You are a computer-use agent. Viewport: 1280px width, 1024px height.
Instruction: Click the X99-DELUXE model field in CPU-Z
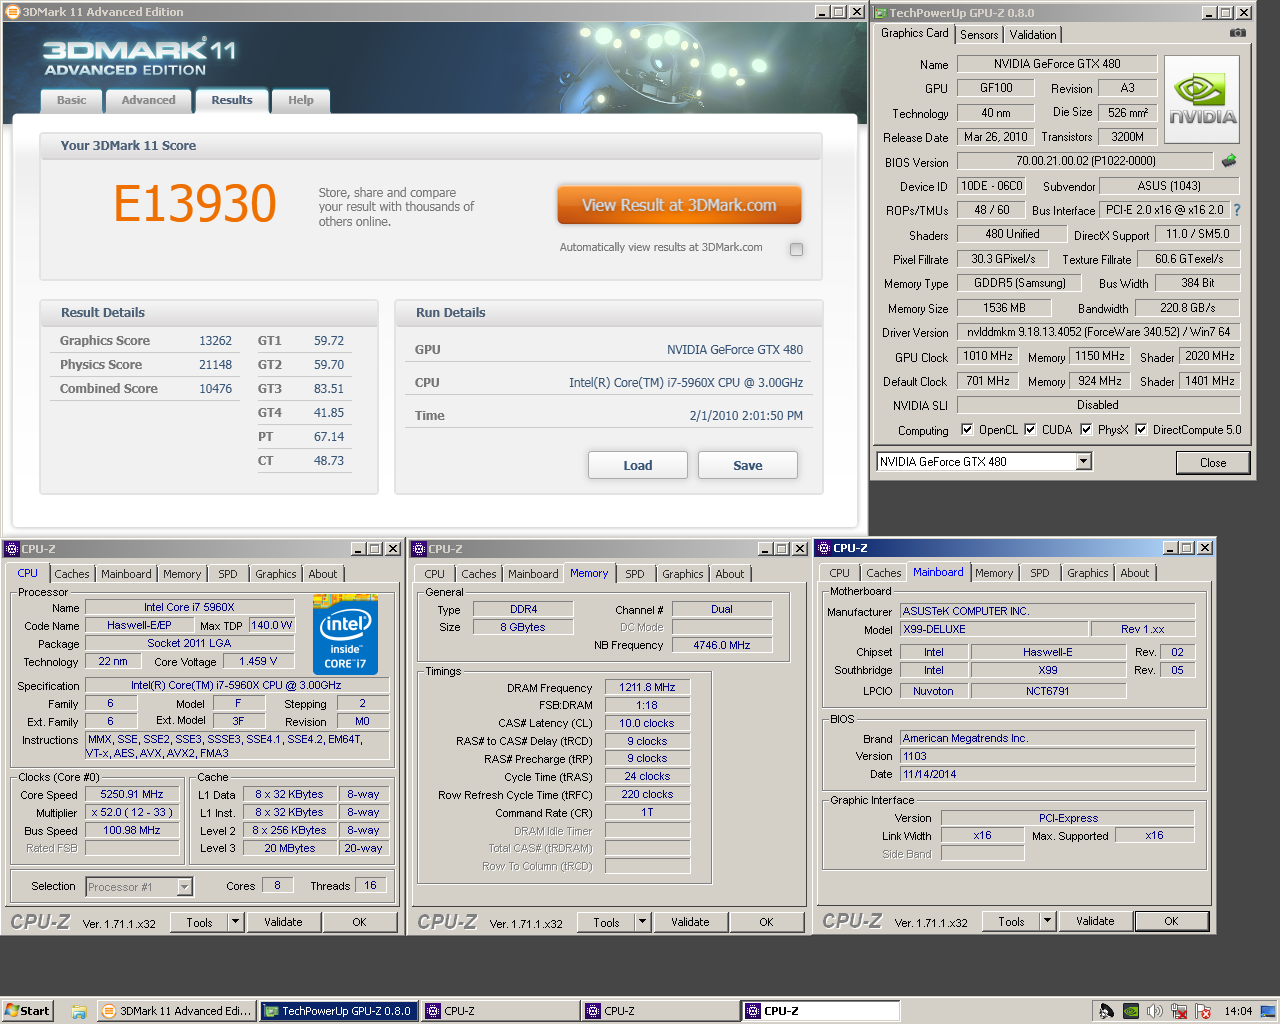pos(995,629)
